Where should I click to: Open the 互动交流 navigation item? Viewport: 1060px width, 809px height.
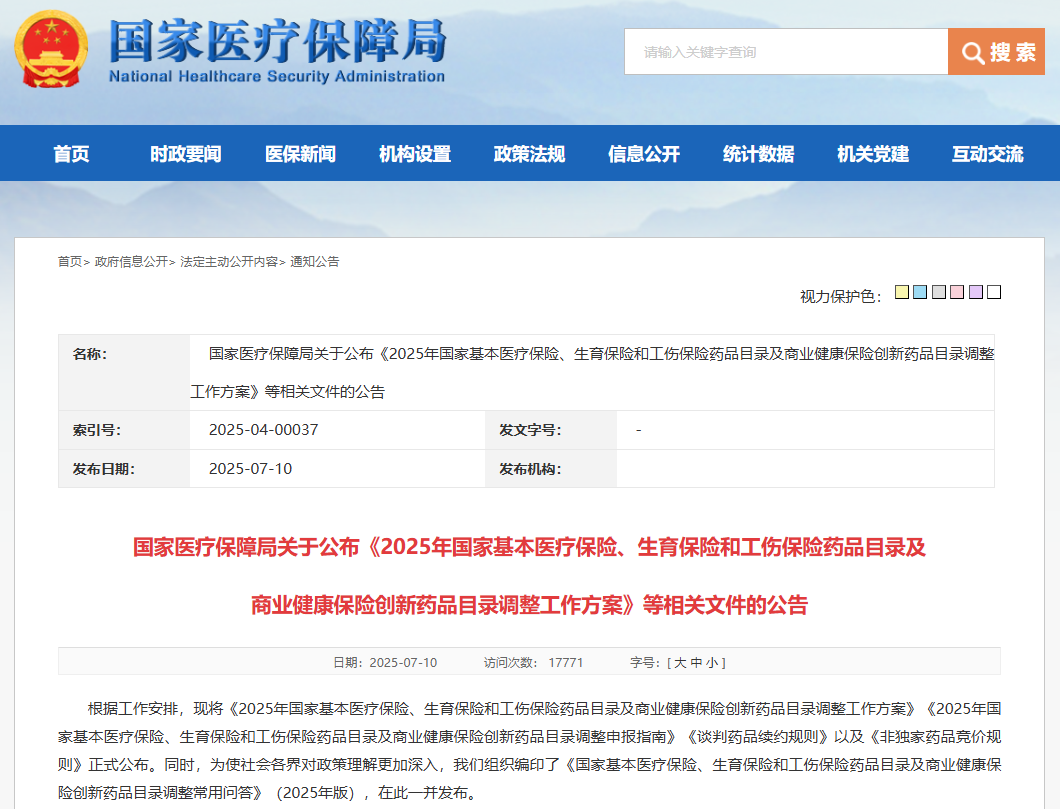coord(988,154)
